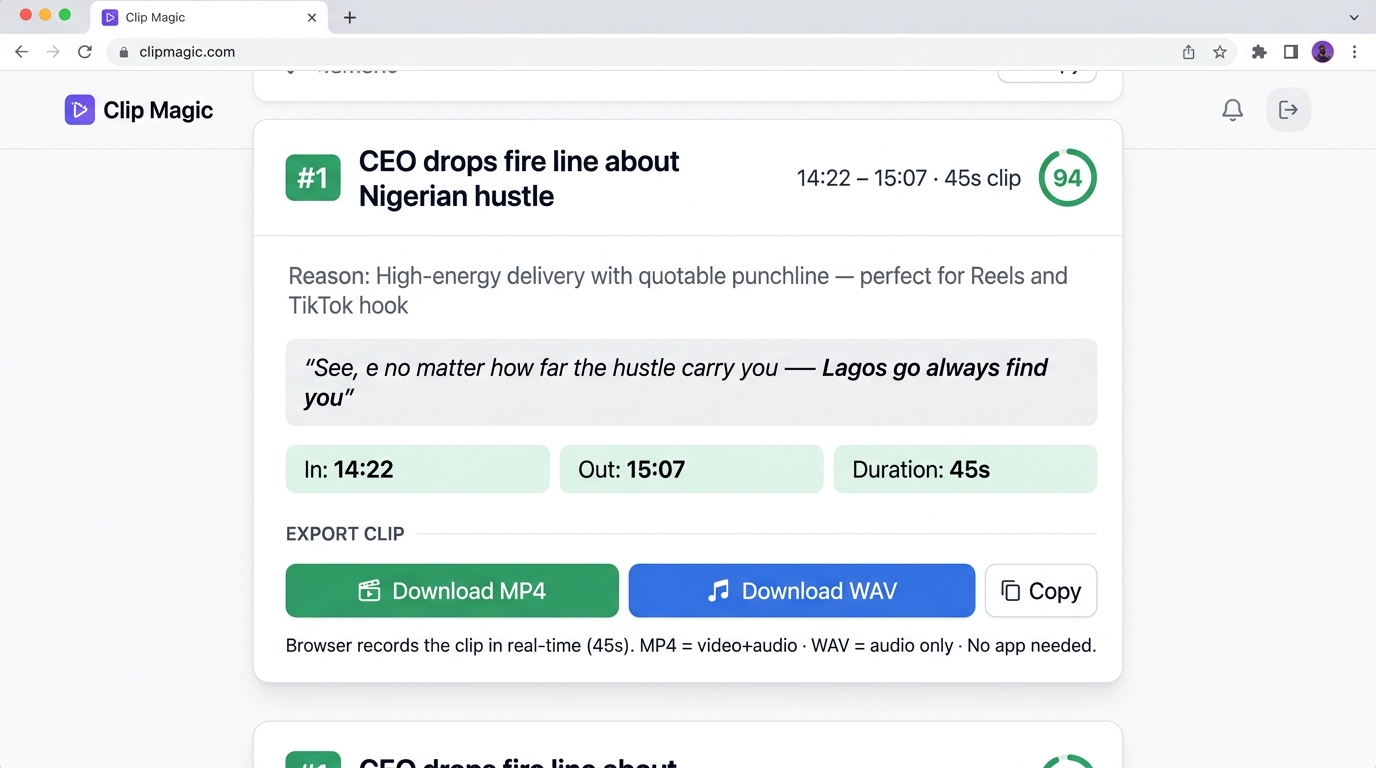Reload the clipmagic.com page
The image size is (1376, 768).
85,52
